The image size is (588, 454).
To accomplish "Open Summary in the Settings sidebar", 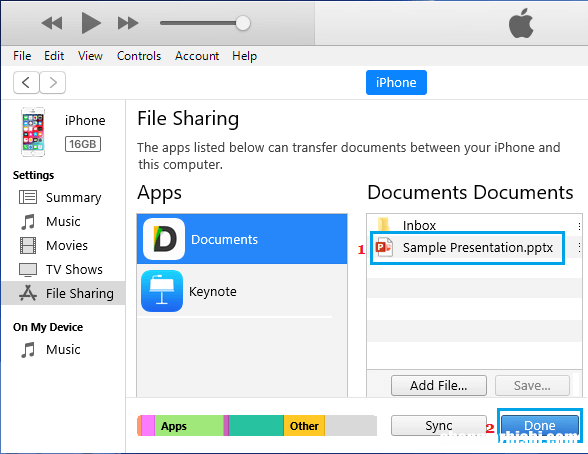I will (x=60, y=198).
